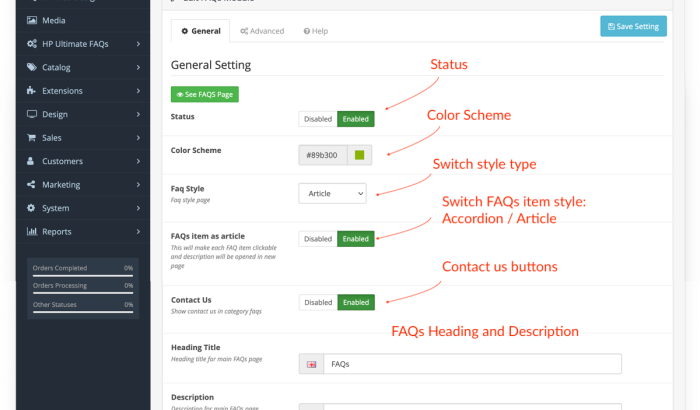This screenshot has height=410, width=700.
Task: Click the Extensions label in the sidebar
Action: 62,91
